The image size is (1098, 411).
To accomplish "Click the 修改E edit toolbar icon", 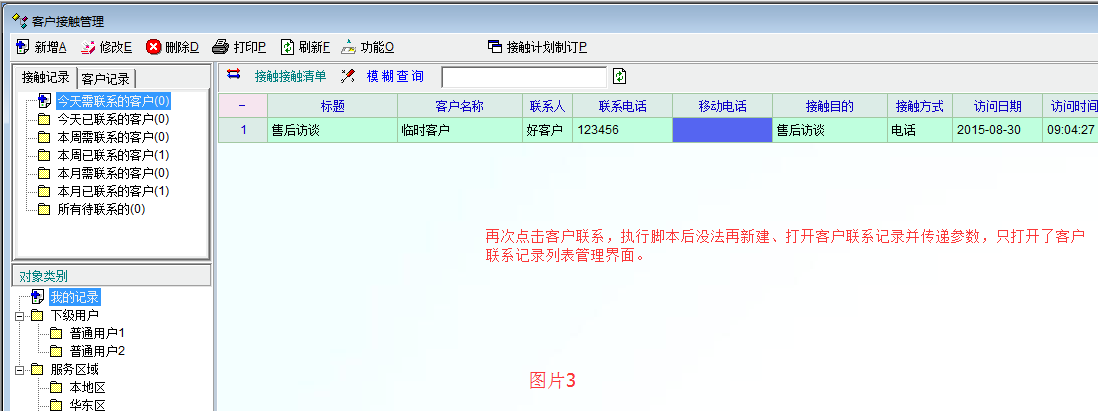I will 88,47.
